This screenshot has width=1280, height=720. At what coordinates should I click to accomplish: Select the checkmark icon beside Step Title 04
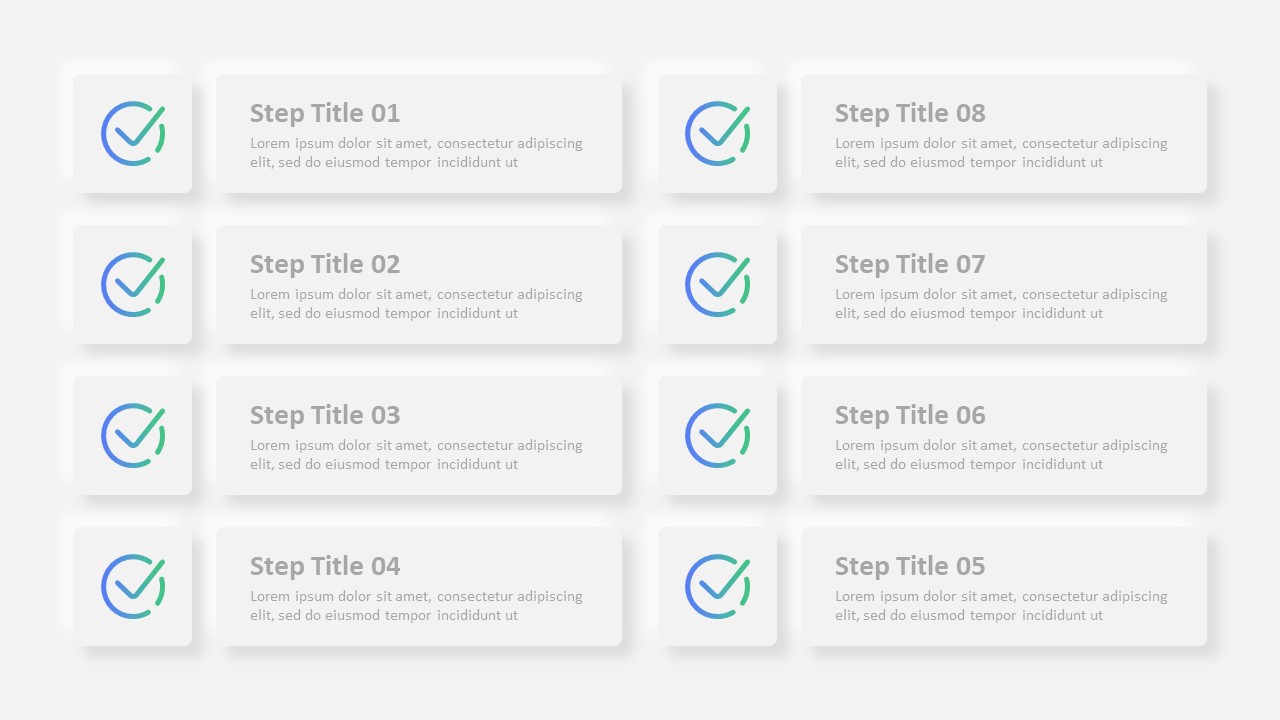pyautogui.click(x=133, y=587)
